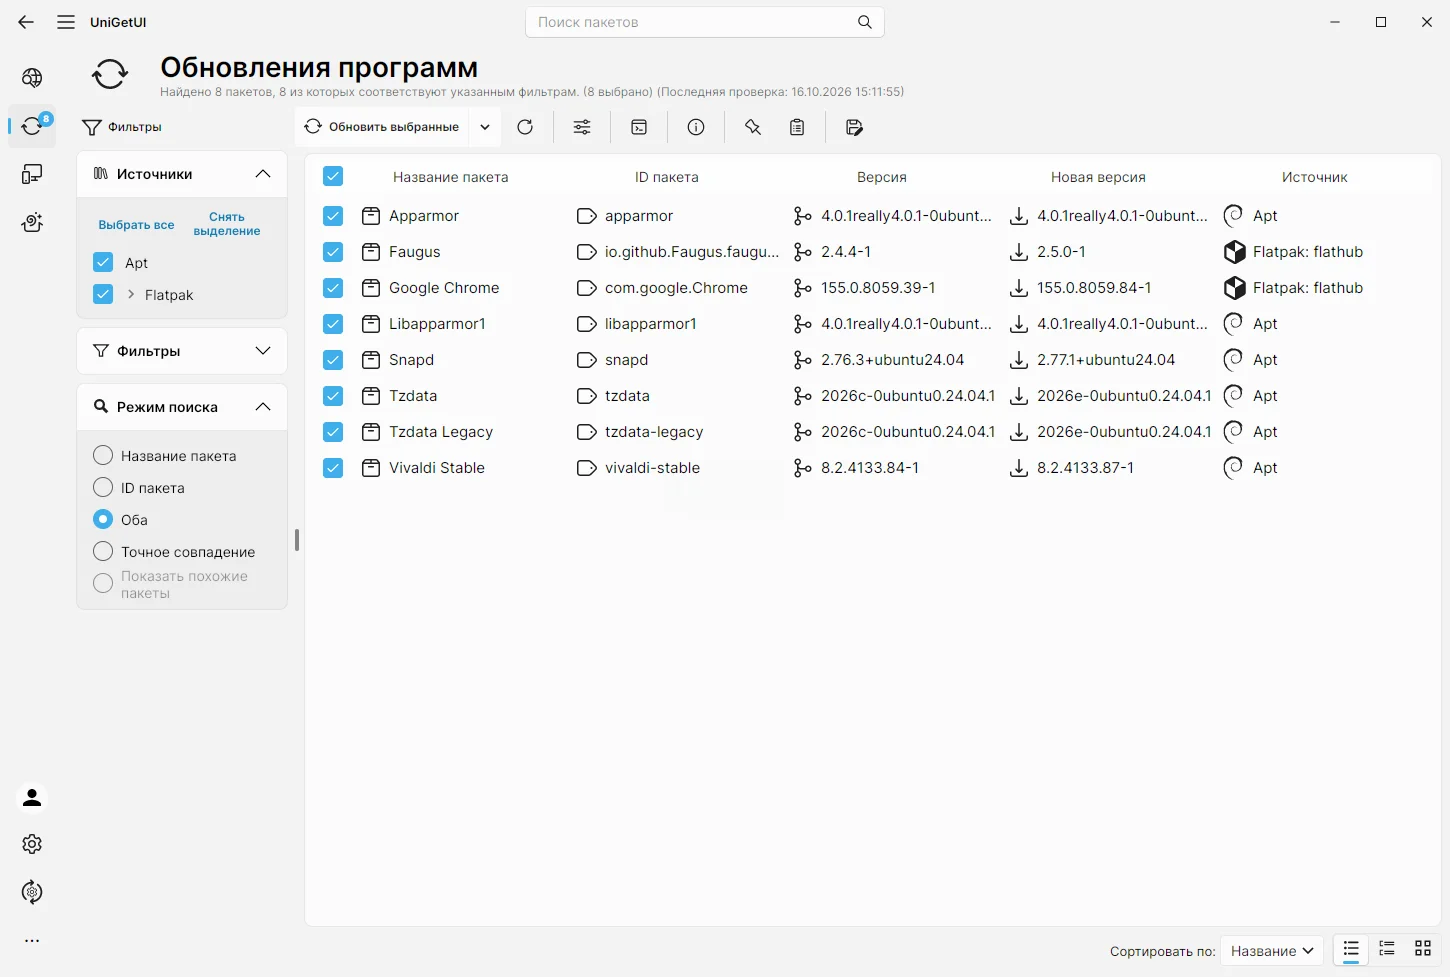Sort by 'Новая версия' column header
1450x977 pixels.
click(x=1098, y=177)
